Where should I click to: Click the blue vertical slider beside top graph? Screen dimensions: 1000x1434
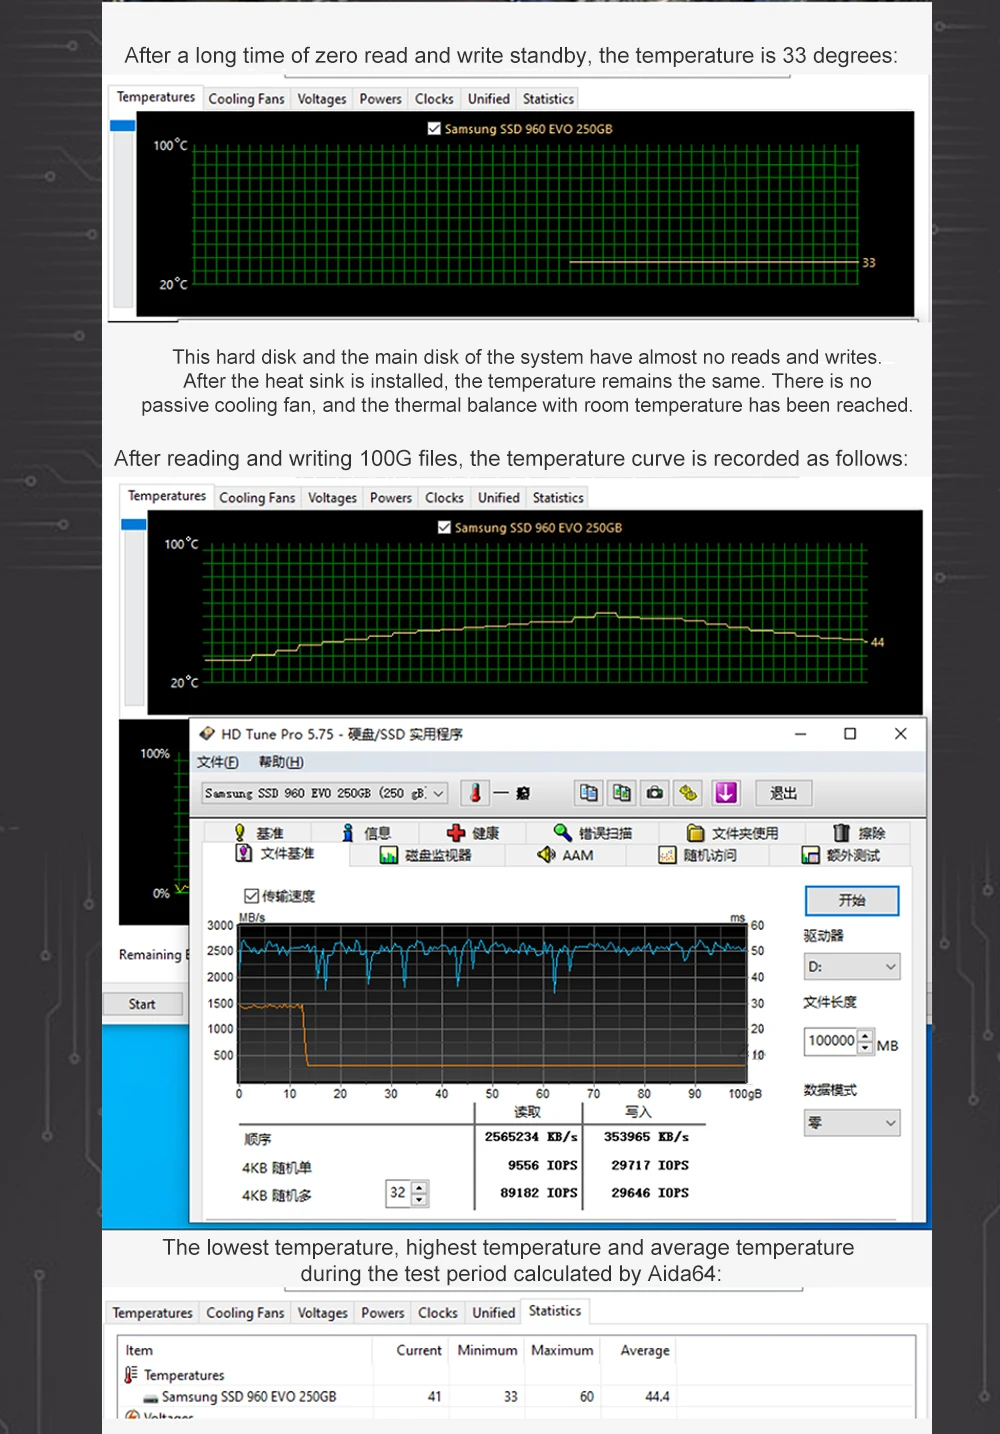[123, 126]
